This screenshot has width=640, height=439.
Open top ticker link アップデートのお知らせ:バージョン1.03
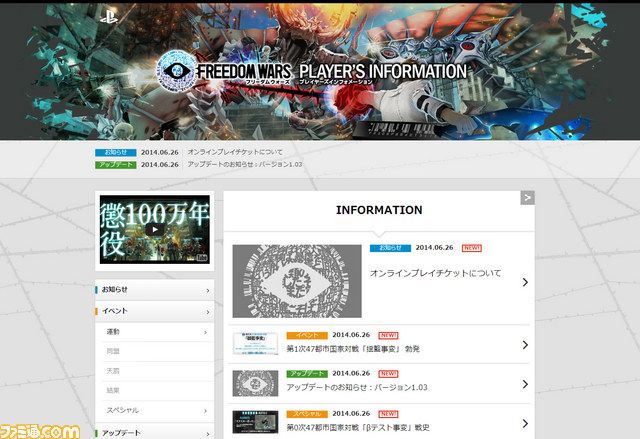245,164
